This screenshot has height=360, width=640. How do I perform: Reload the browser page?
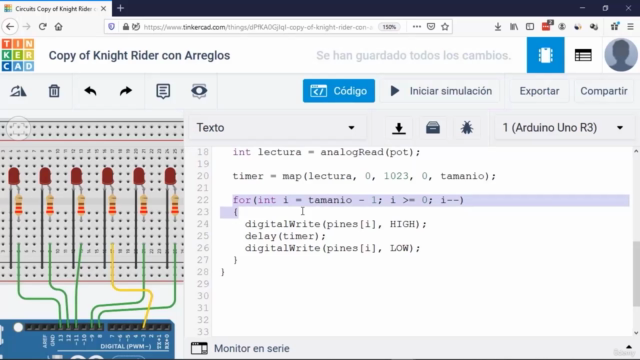tap(42, 27)
